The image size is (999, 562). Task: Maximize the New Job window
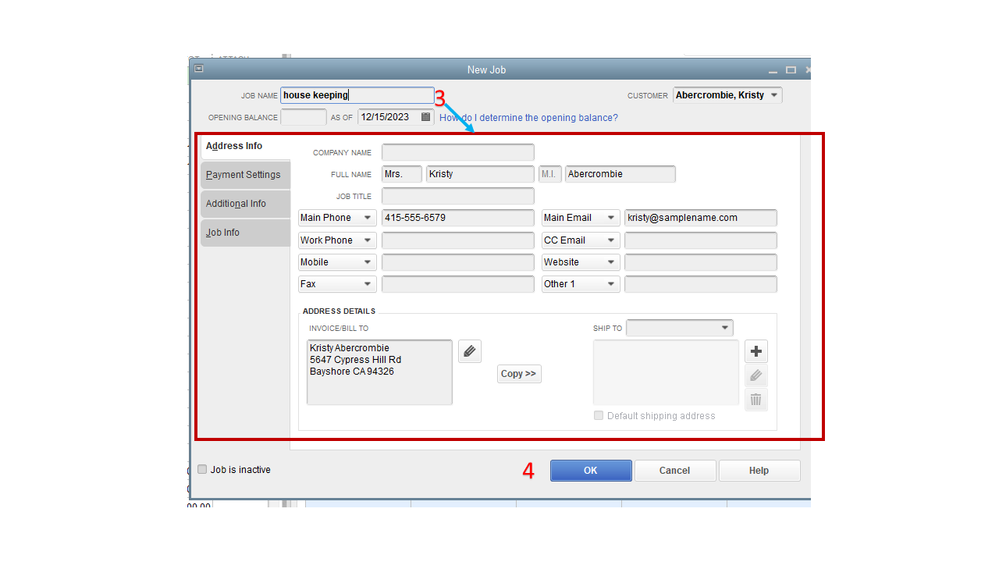coord(791,70)
